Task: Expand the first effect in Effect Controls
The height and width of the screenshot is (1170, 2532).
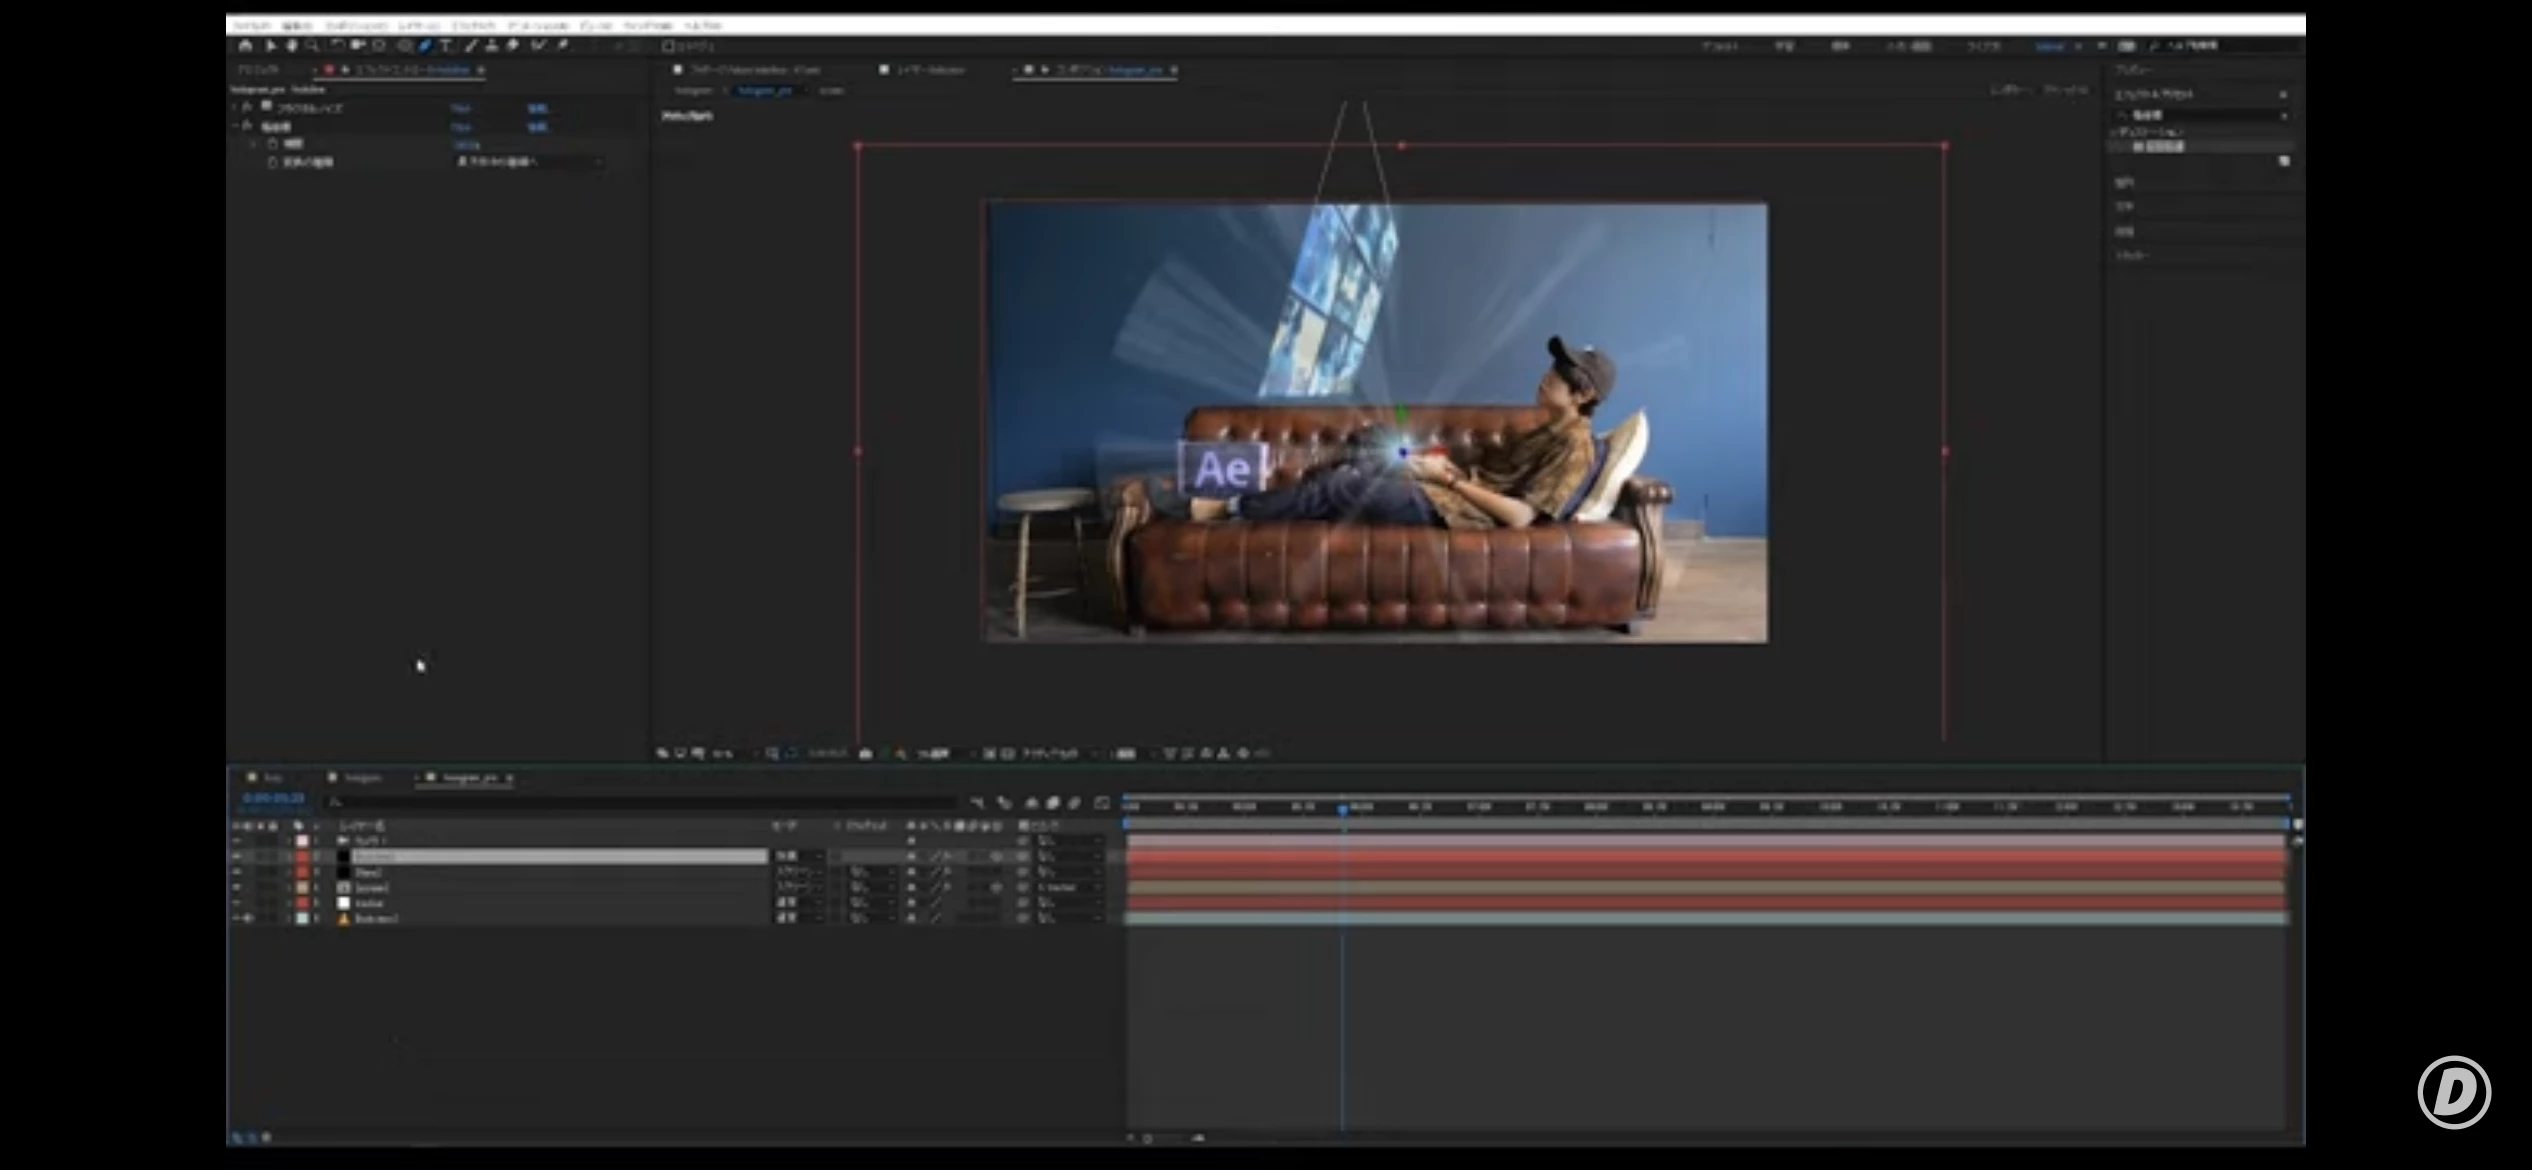Action: pyautogui.click(x=236, y=107)
